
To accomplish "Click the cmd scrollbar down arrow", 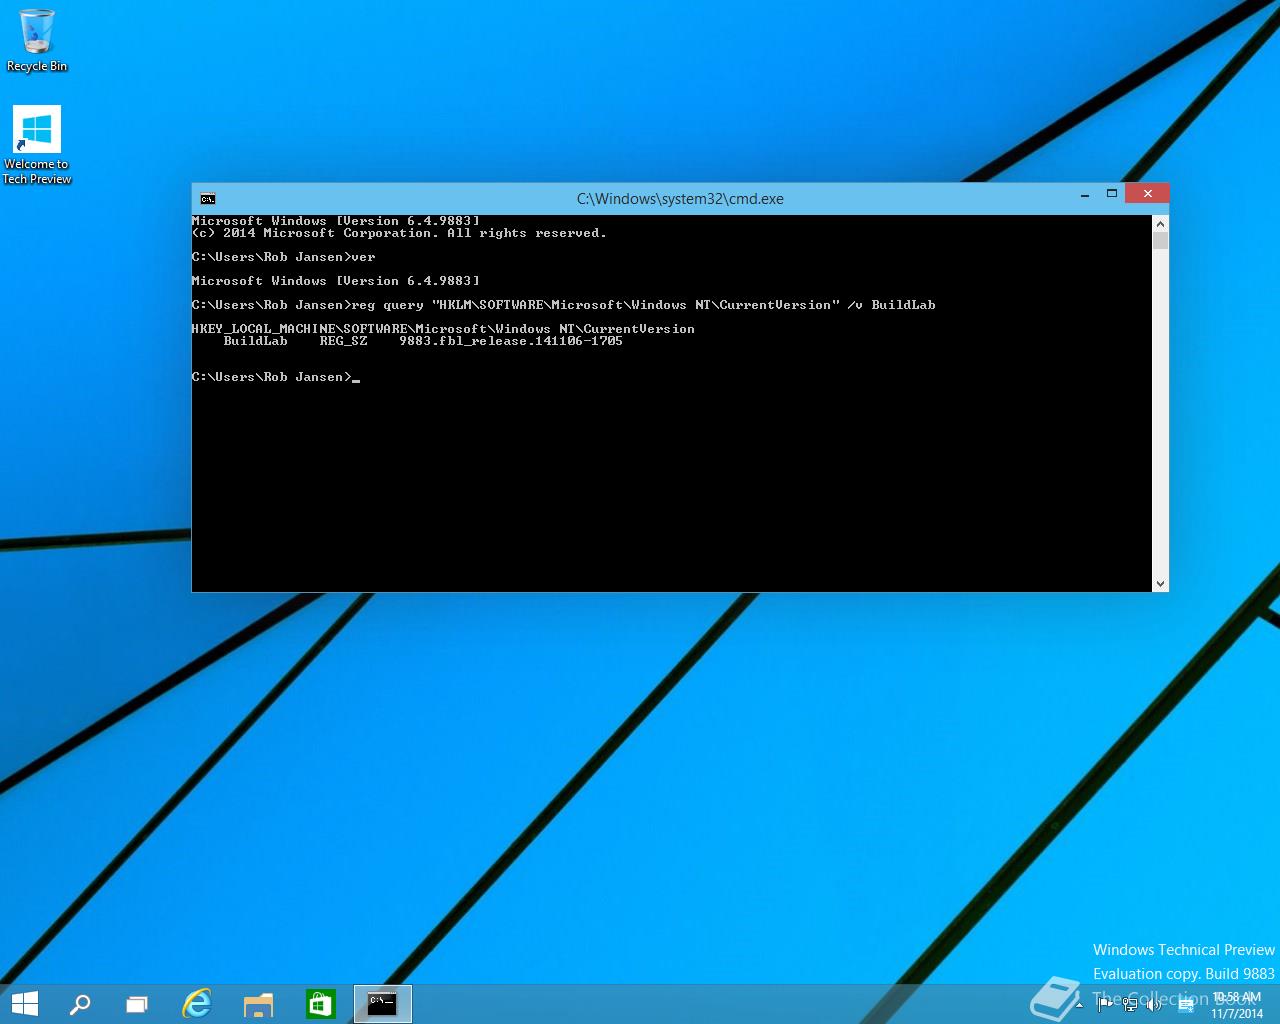I will tap(1160, 583).
